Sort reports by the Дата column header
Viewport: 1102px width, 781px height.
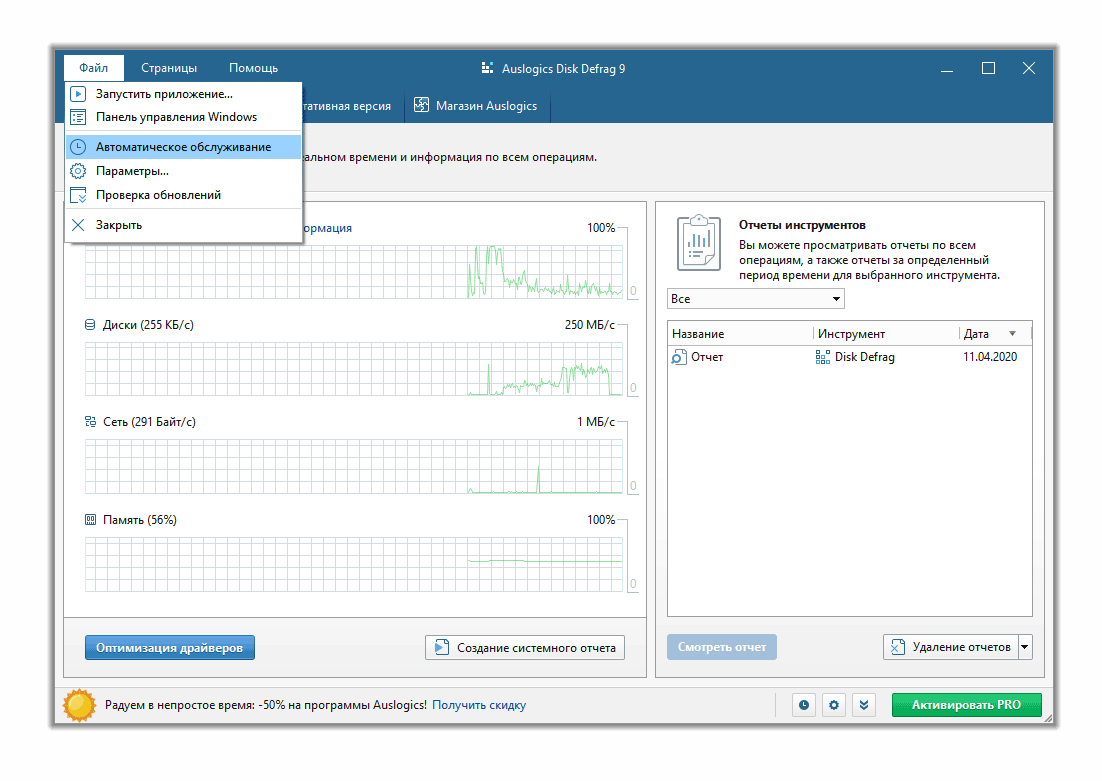tap(990, 334)
